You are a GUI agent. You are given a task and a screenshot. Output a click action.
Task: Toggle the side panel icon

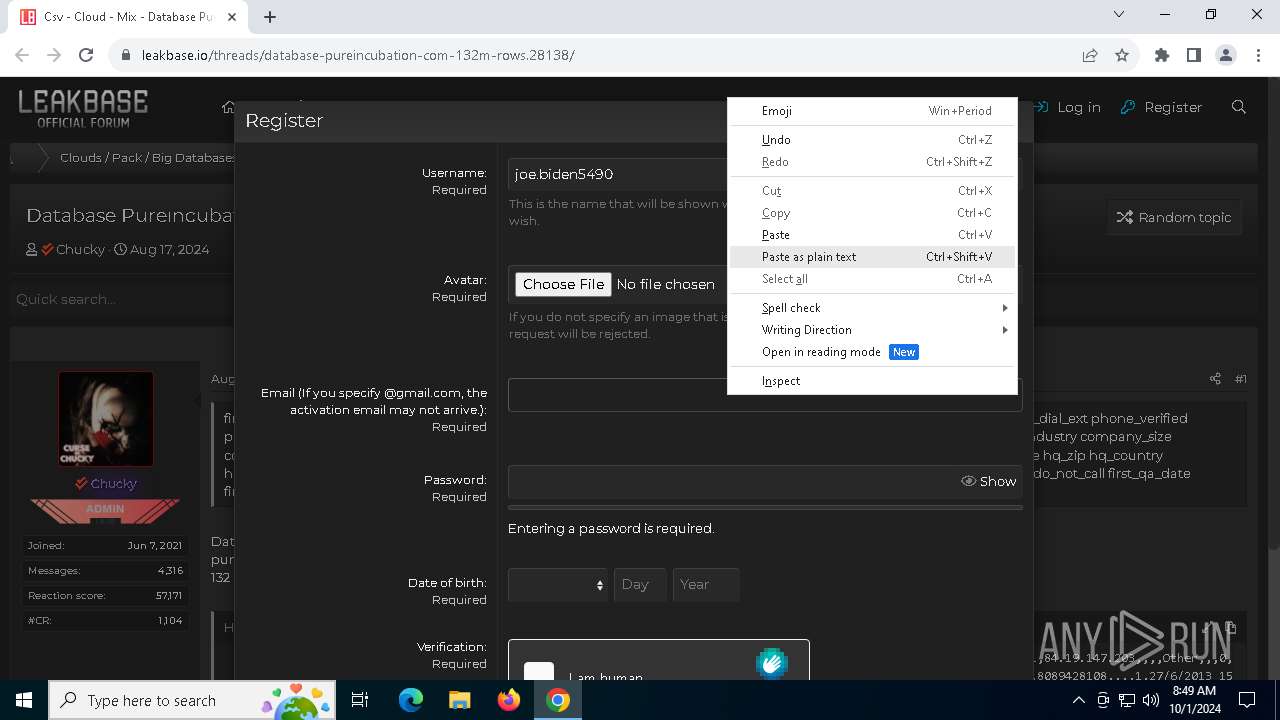click(1194, 55)
